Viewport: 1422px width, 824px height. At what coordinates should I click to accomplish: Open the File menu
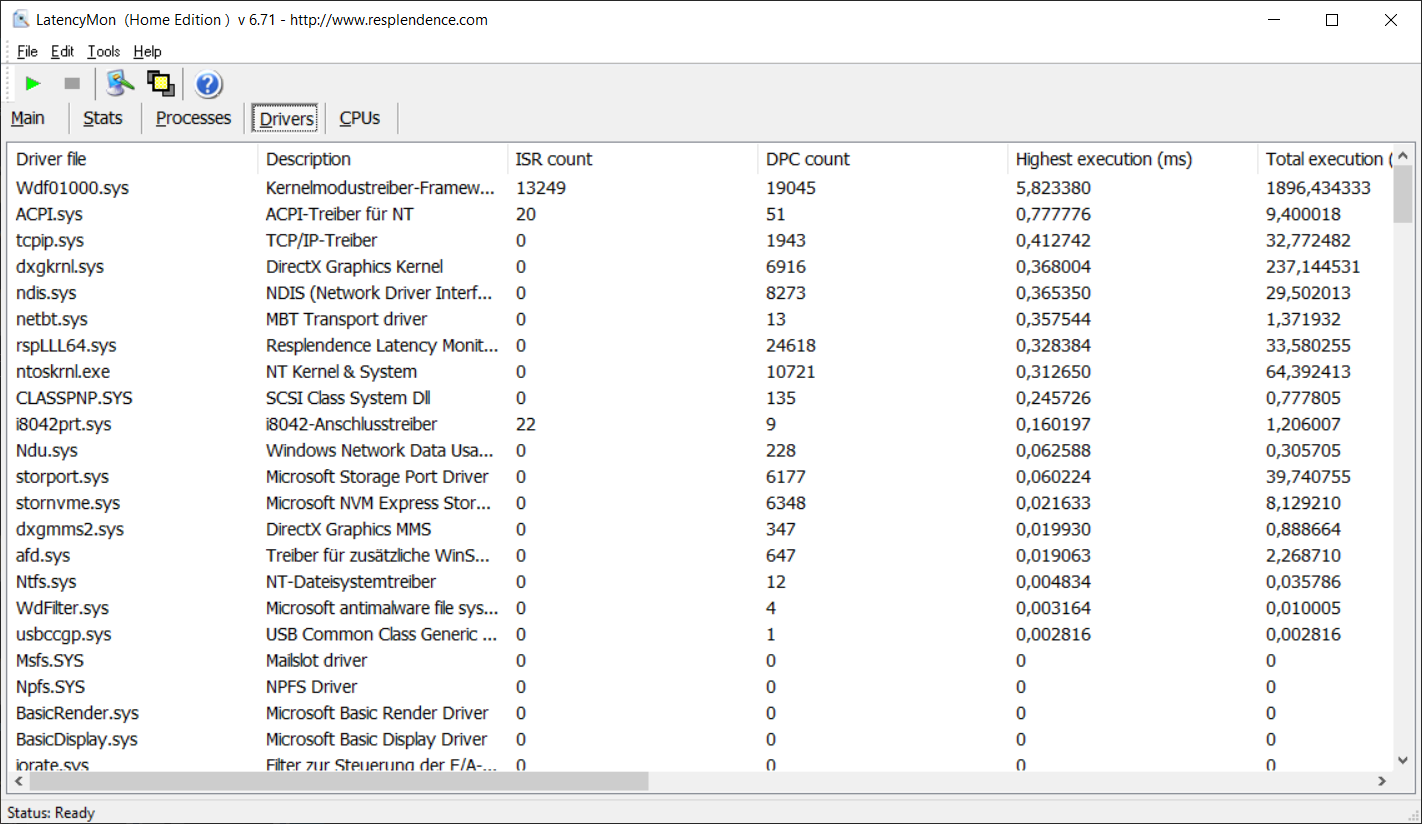coord(27,51)
